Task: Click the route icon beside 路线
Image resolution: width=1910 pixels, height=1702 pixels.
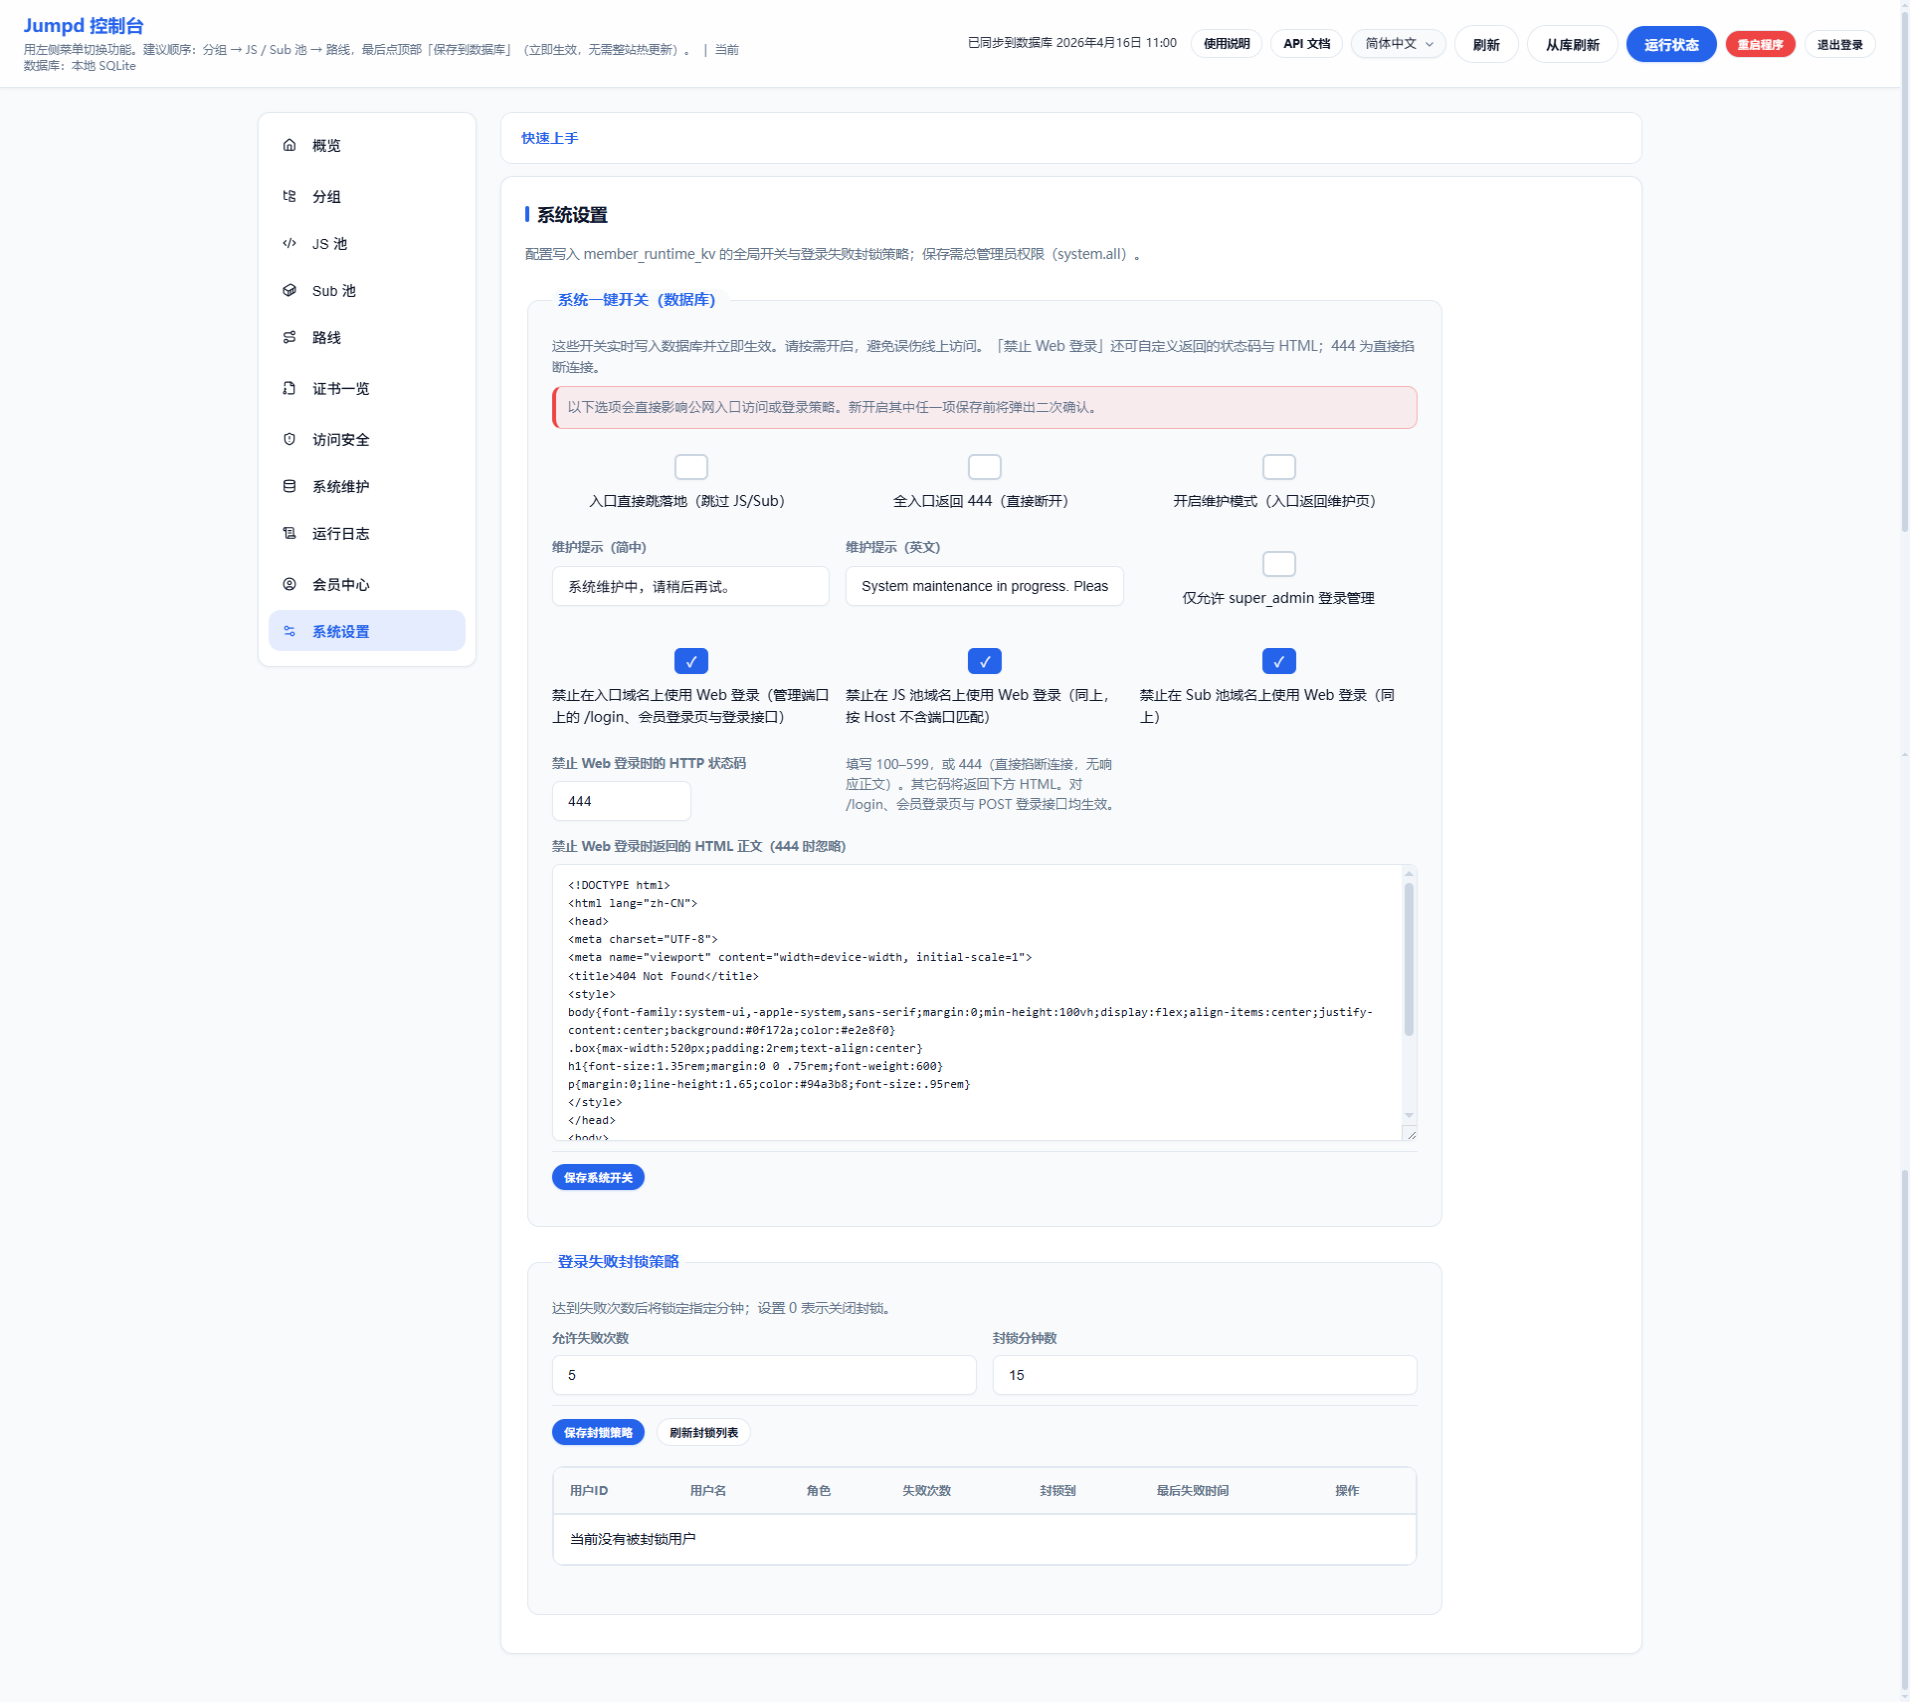Action: click(x=289, y=337)
